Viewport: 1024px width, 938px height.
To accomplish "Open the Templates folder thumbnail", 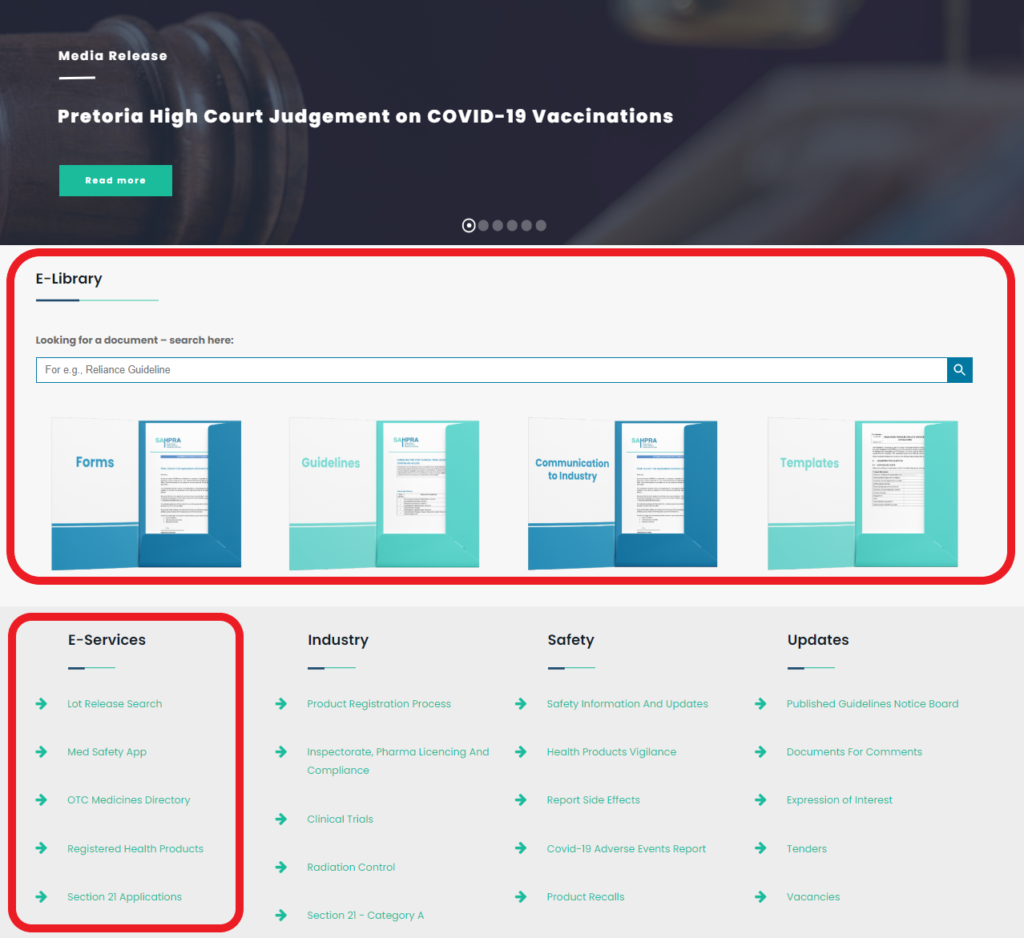I will tap(862, 494).
